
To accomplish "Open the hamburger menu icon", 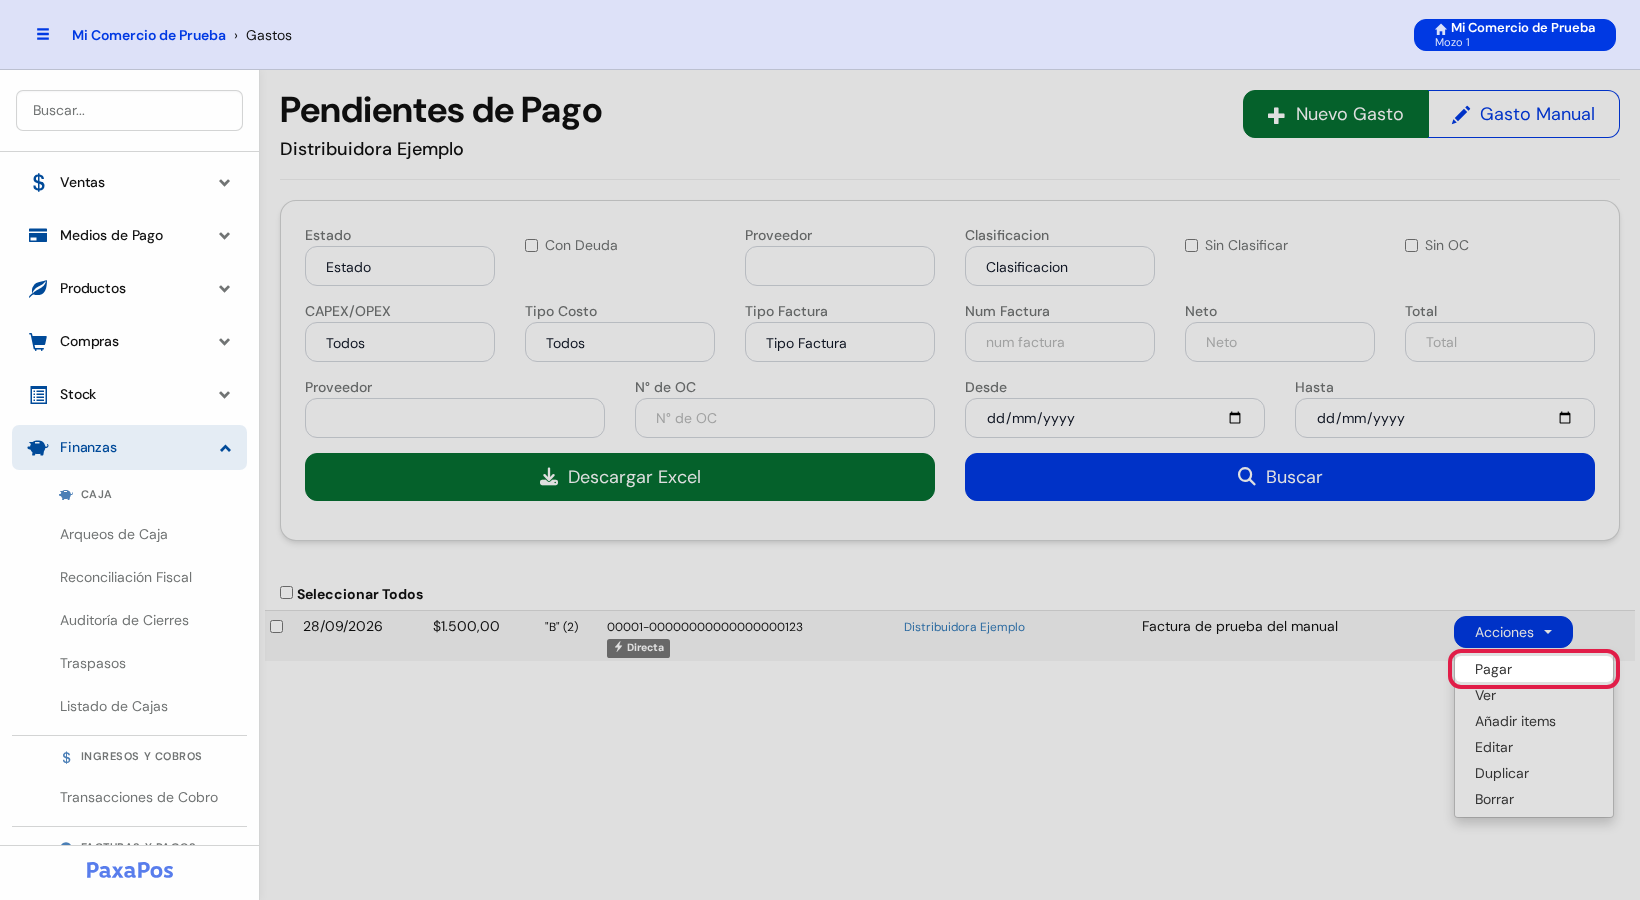I will [43, 34].
